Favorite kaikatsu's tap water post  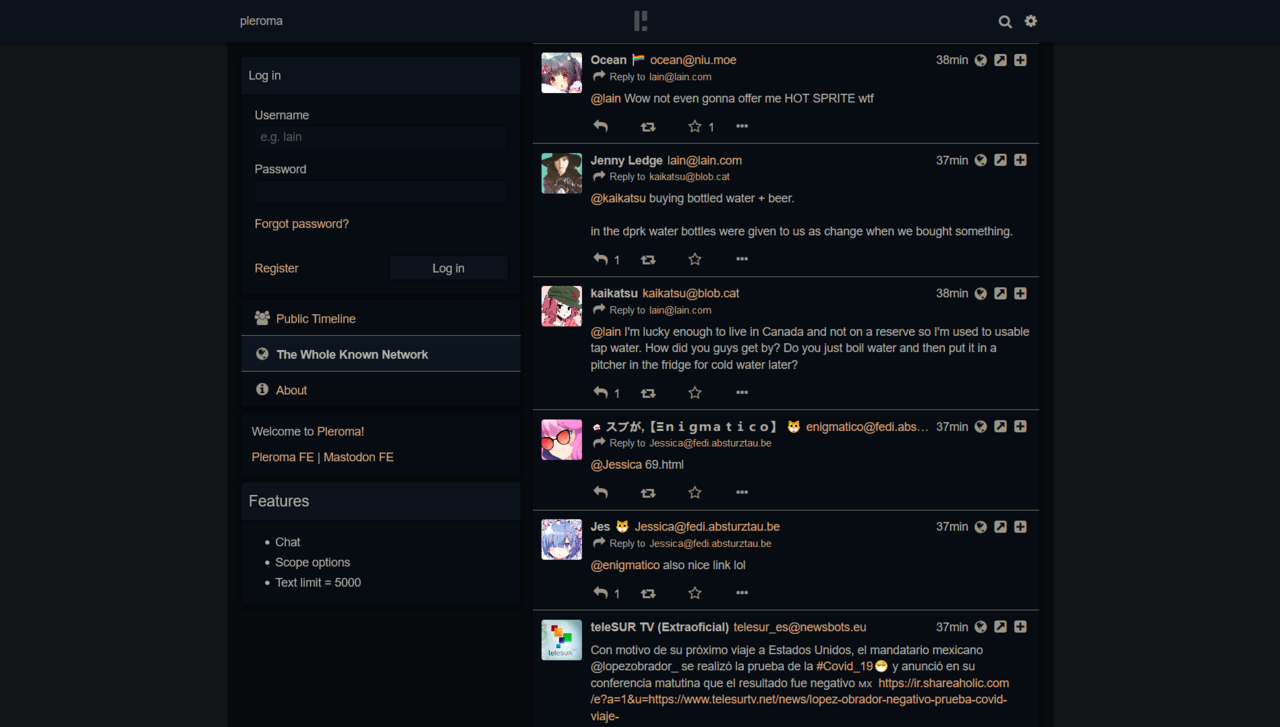695,393
